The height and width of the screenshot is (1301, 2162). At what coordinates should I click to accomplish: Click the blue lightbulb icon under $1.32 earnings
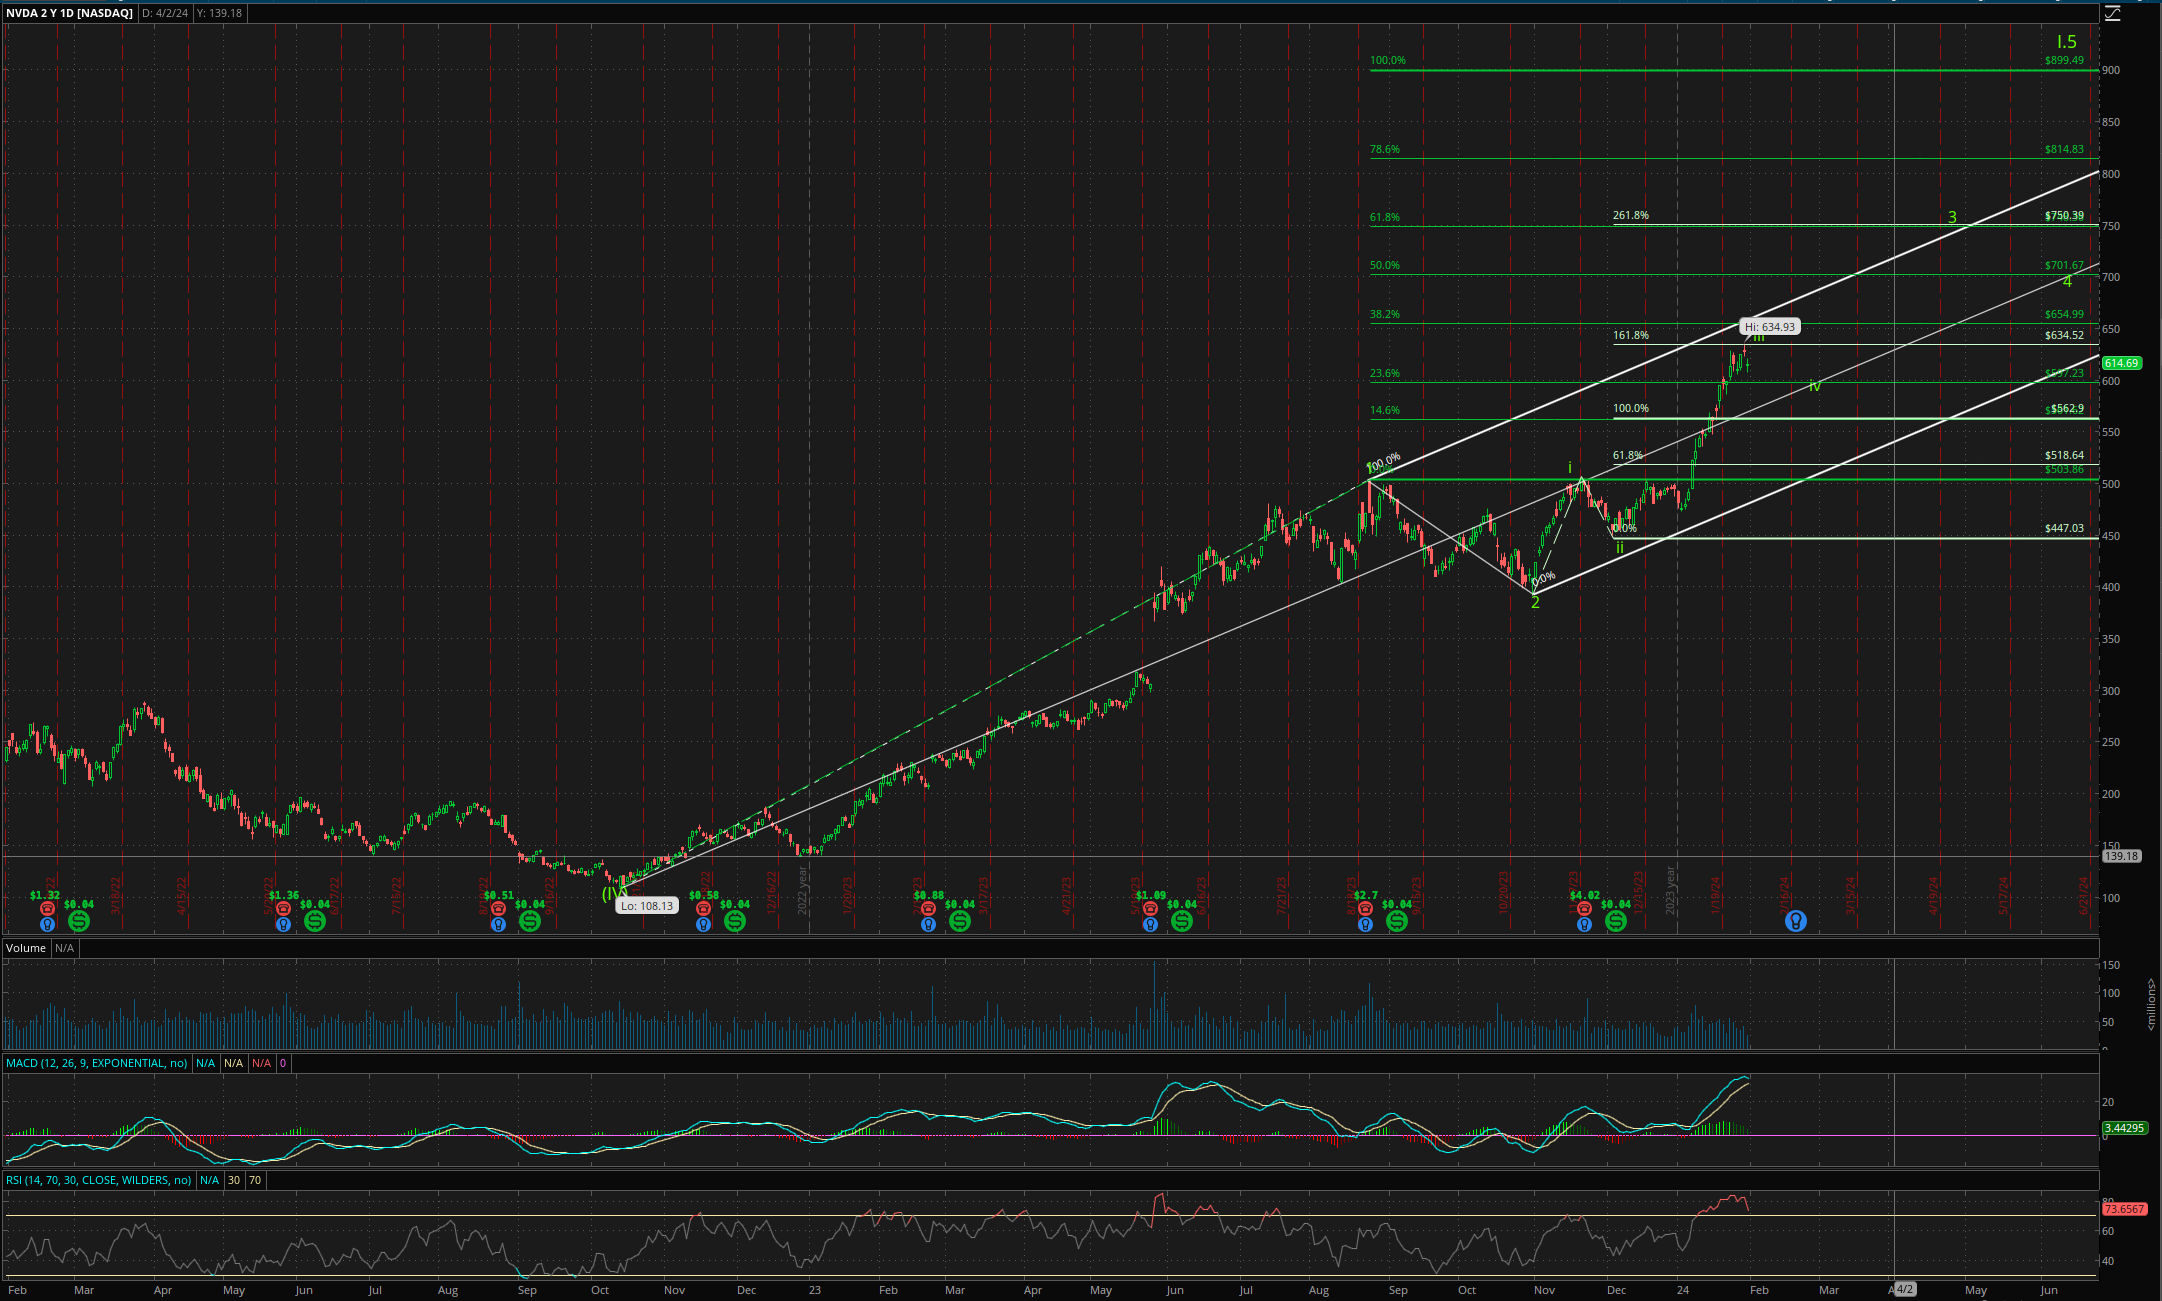point(47,925)
